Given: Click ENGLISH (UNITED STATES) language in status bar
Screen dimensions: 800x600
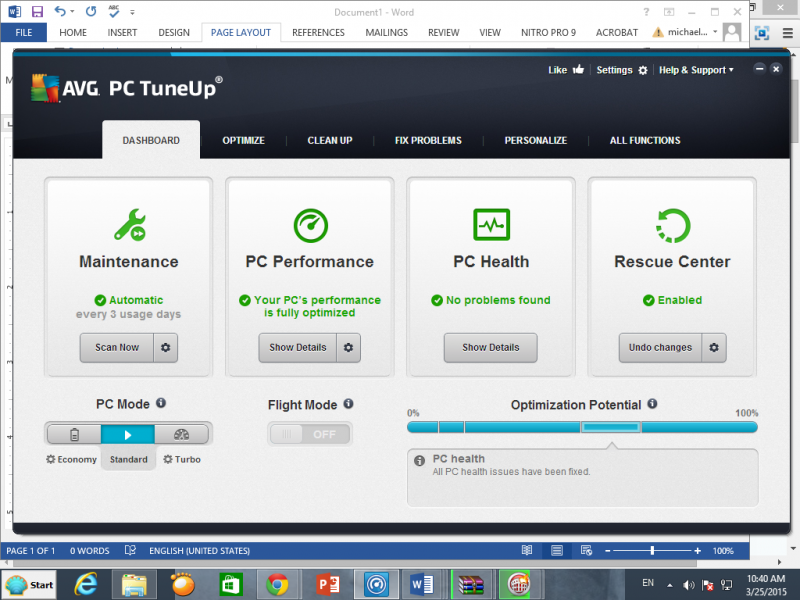Looking at the screenshot, I should (x=199, y=551).
